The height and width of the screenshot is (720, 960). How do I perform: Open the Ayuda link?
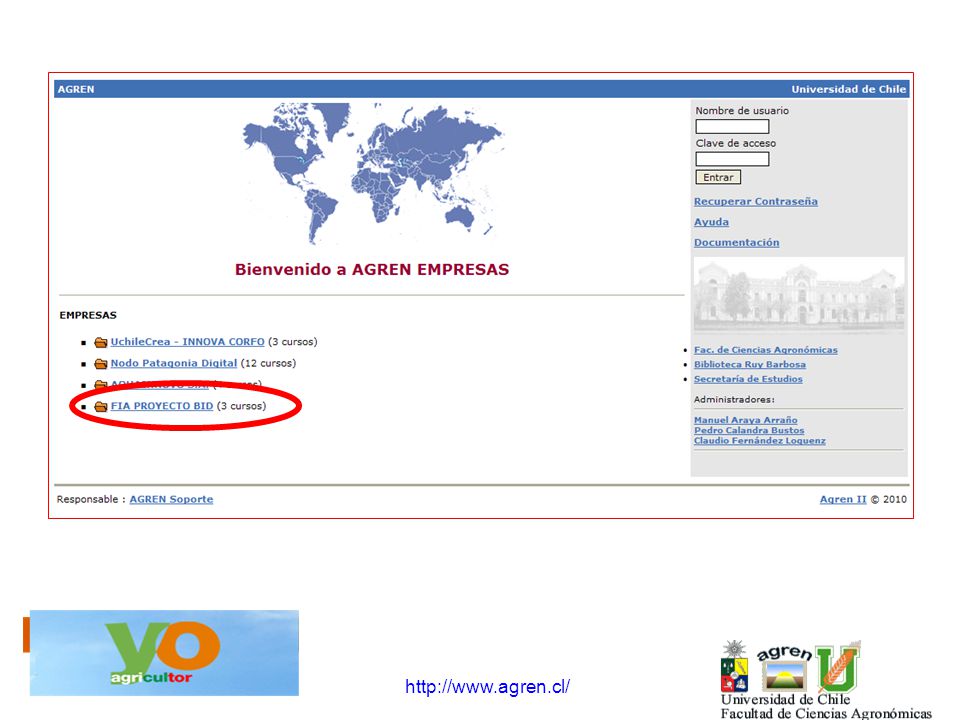pos(711,222)
